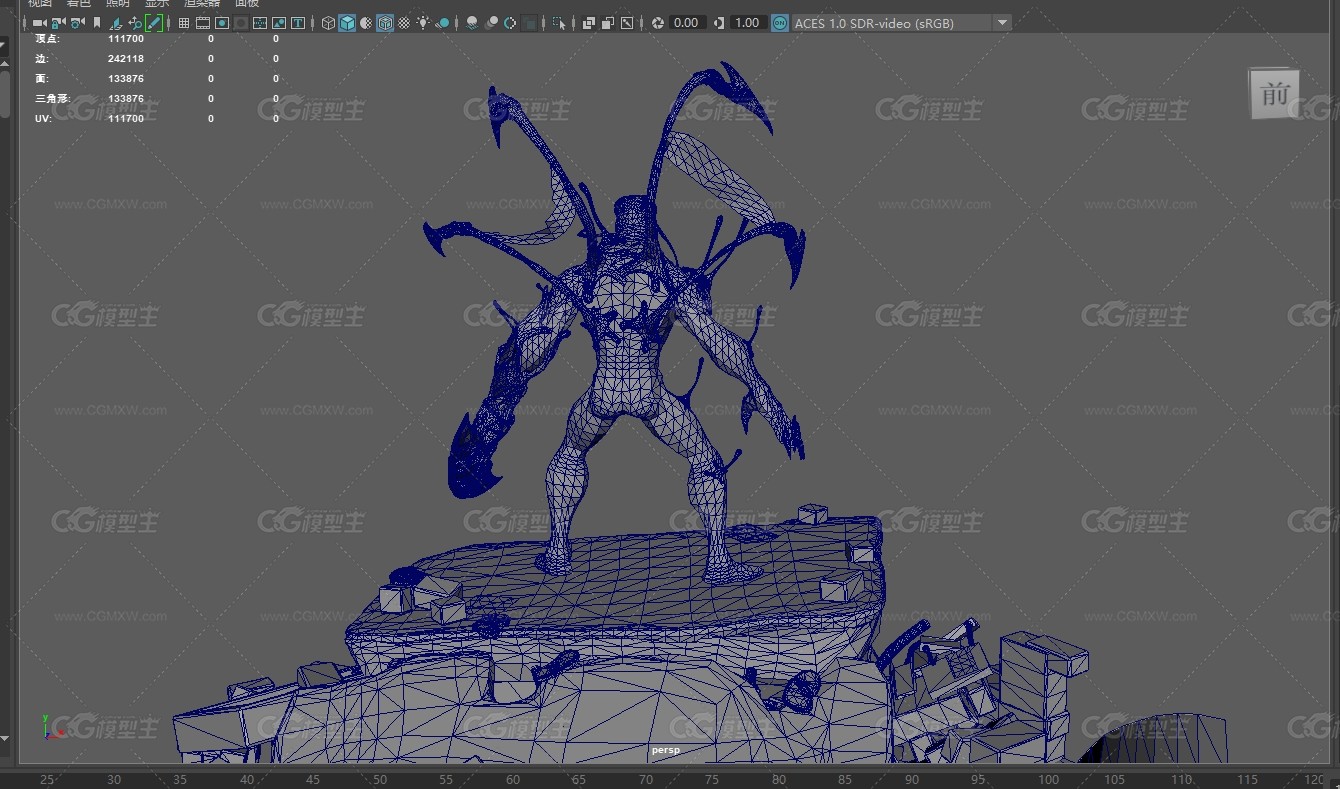Viewport: 1340px width, 789px height.
Task: Click the Image Plane icon
Action: [116, 23]
